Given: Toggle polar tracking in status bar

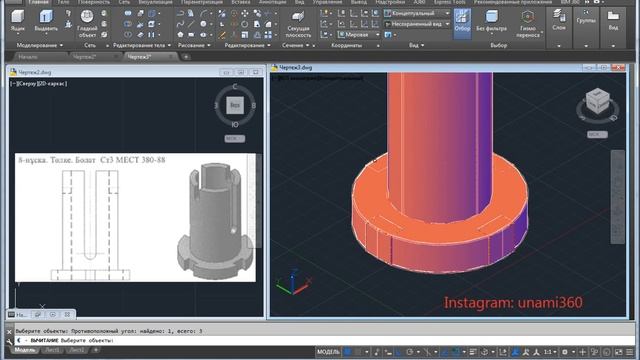Looking at the screenshot, I should tap(409, 352).
